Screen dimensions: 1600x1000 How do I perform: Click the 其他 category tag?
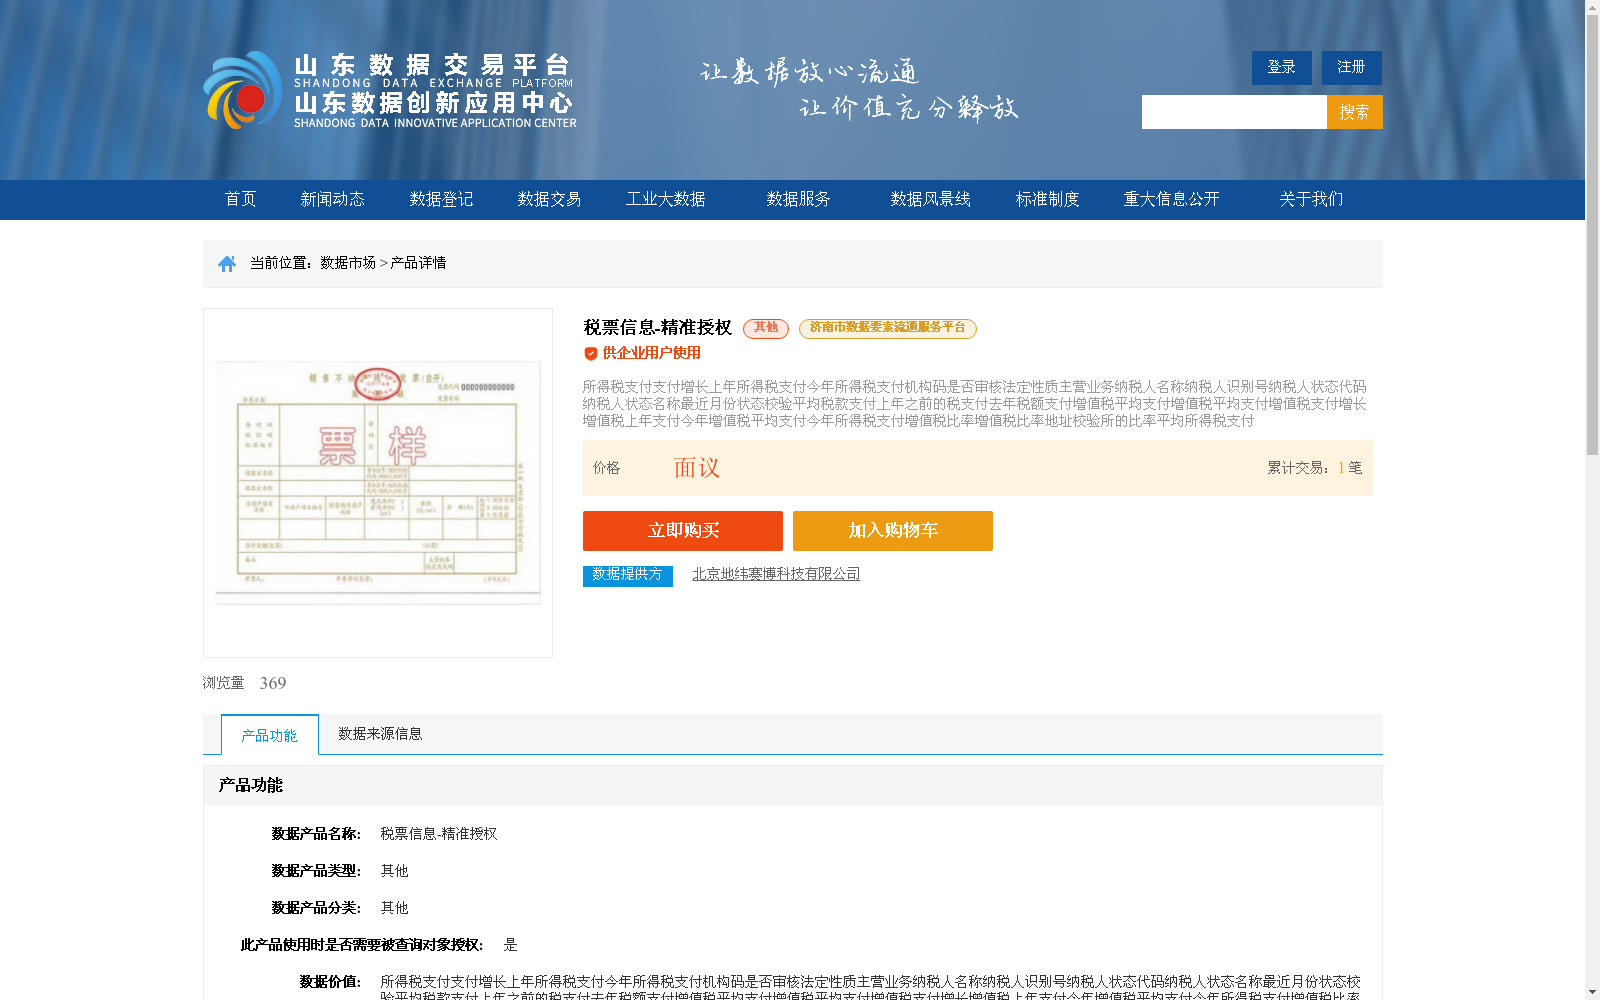[766, 328]
